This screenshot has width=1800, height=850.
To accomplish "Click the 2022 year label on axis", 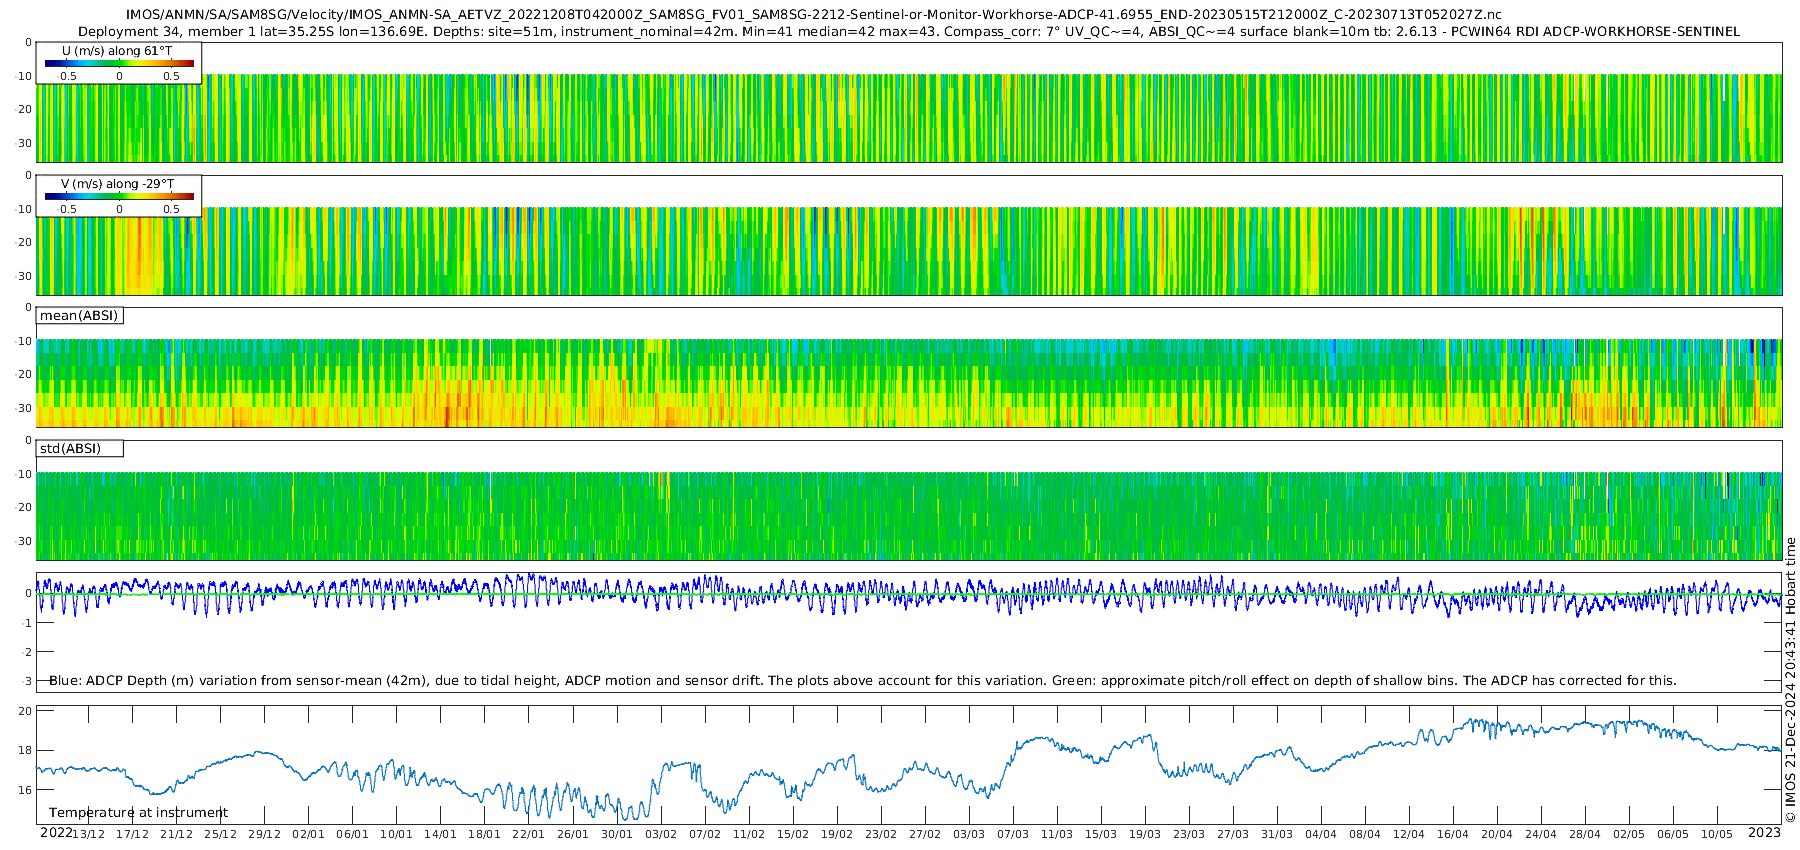I will [56, 833].
